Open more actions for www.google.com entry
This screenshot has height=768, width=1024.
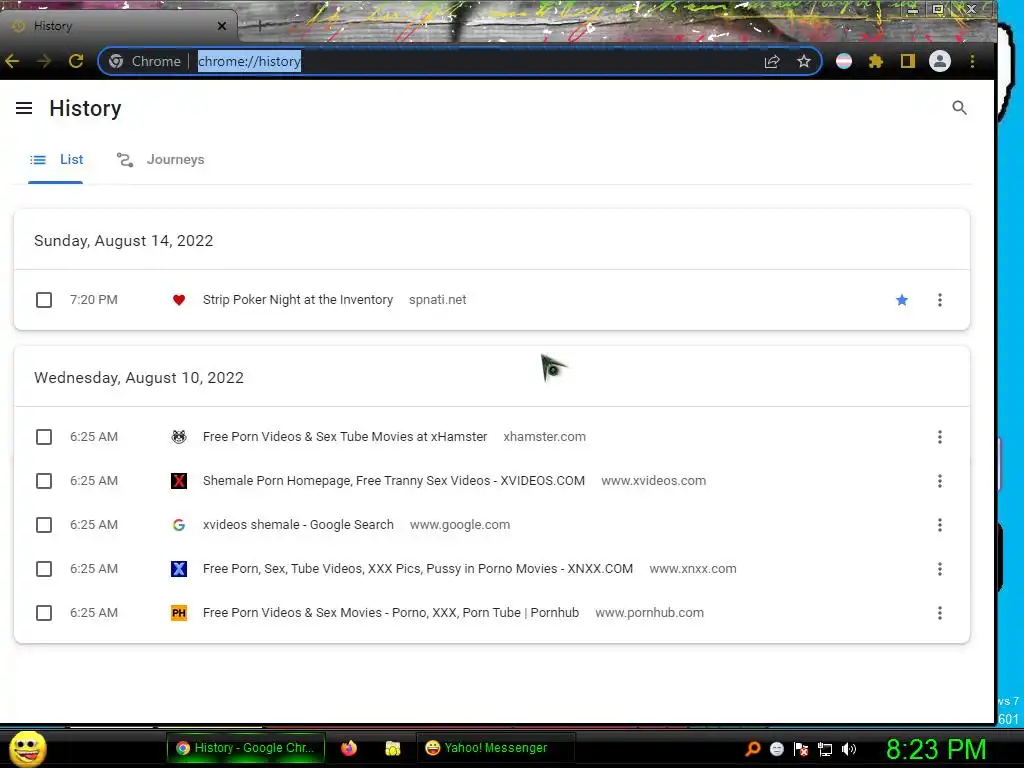(x=940, y=525)
